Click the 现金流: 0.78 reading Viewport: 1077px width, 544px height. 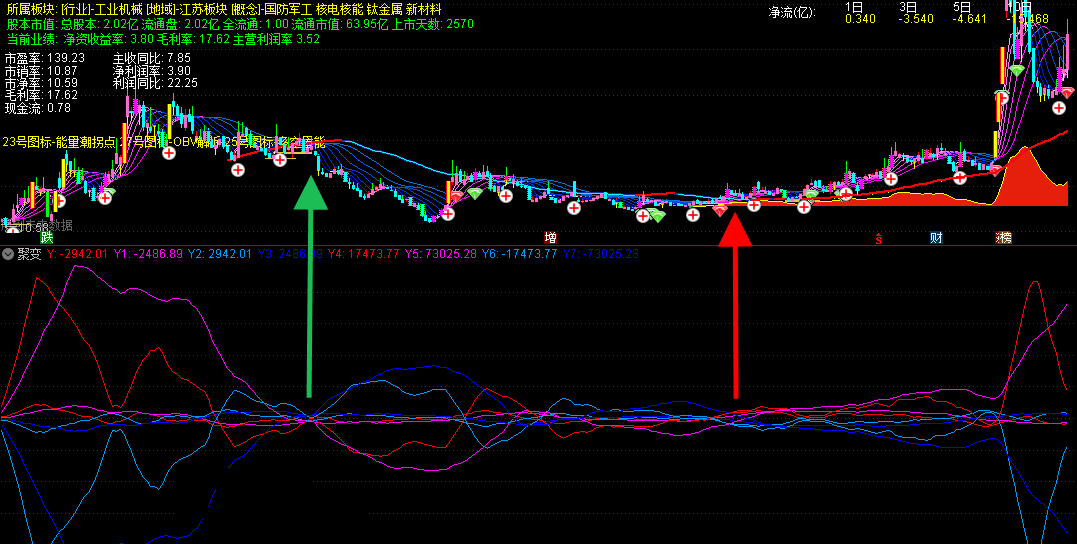[38, 108]
